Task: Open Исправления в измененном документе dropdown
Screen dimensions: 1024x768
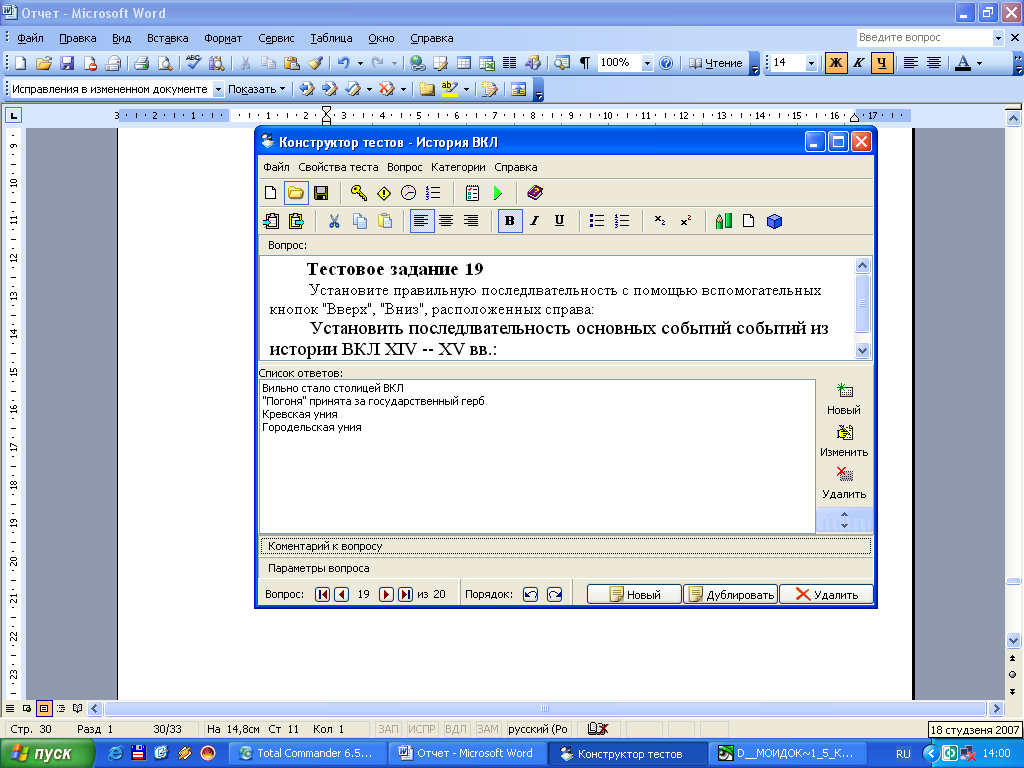Action: tap(218, 89)
